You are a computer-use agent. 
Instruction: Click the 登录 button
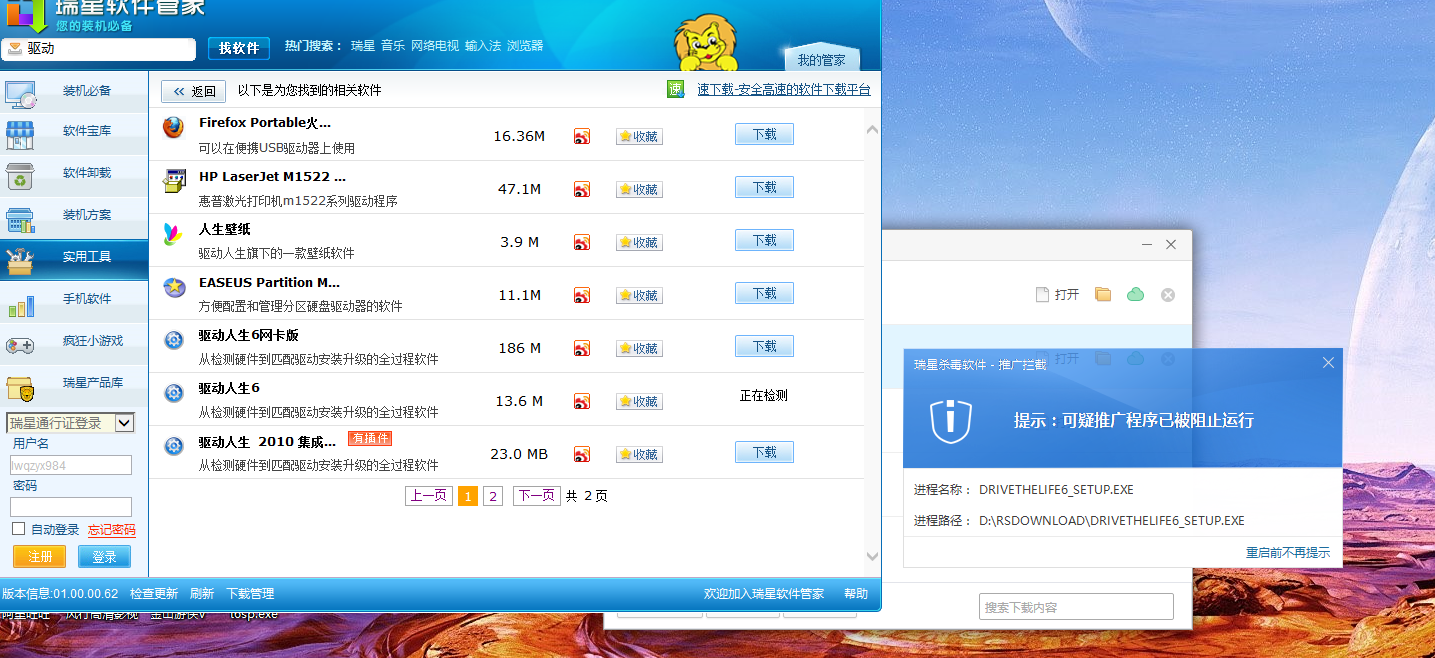point(104,556)
